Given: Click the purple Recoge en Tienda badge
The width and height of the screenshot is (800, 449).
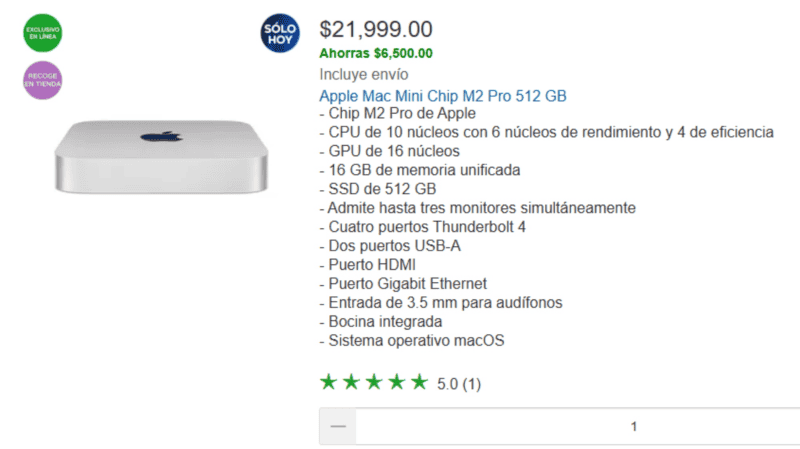Looking at the screenshot, I should (42, 81).
